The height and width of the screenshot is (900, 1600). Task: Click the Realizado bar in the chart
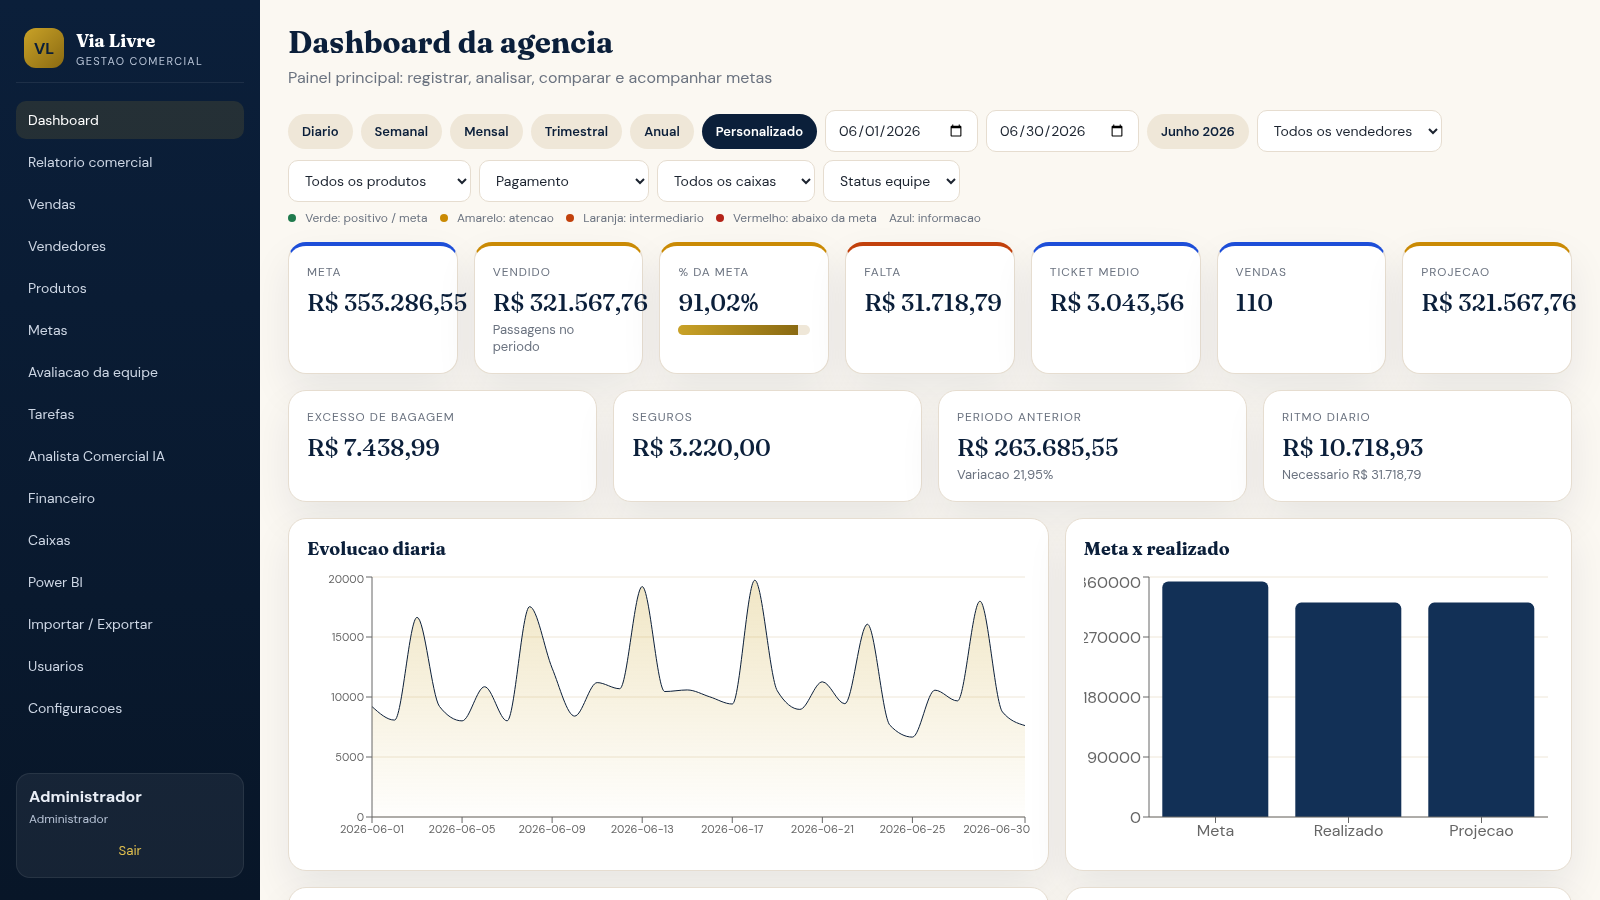pyautogui.click(x=1348, y=709)
